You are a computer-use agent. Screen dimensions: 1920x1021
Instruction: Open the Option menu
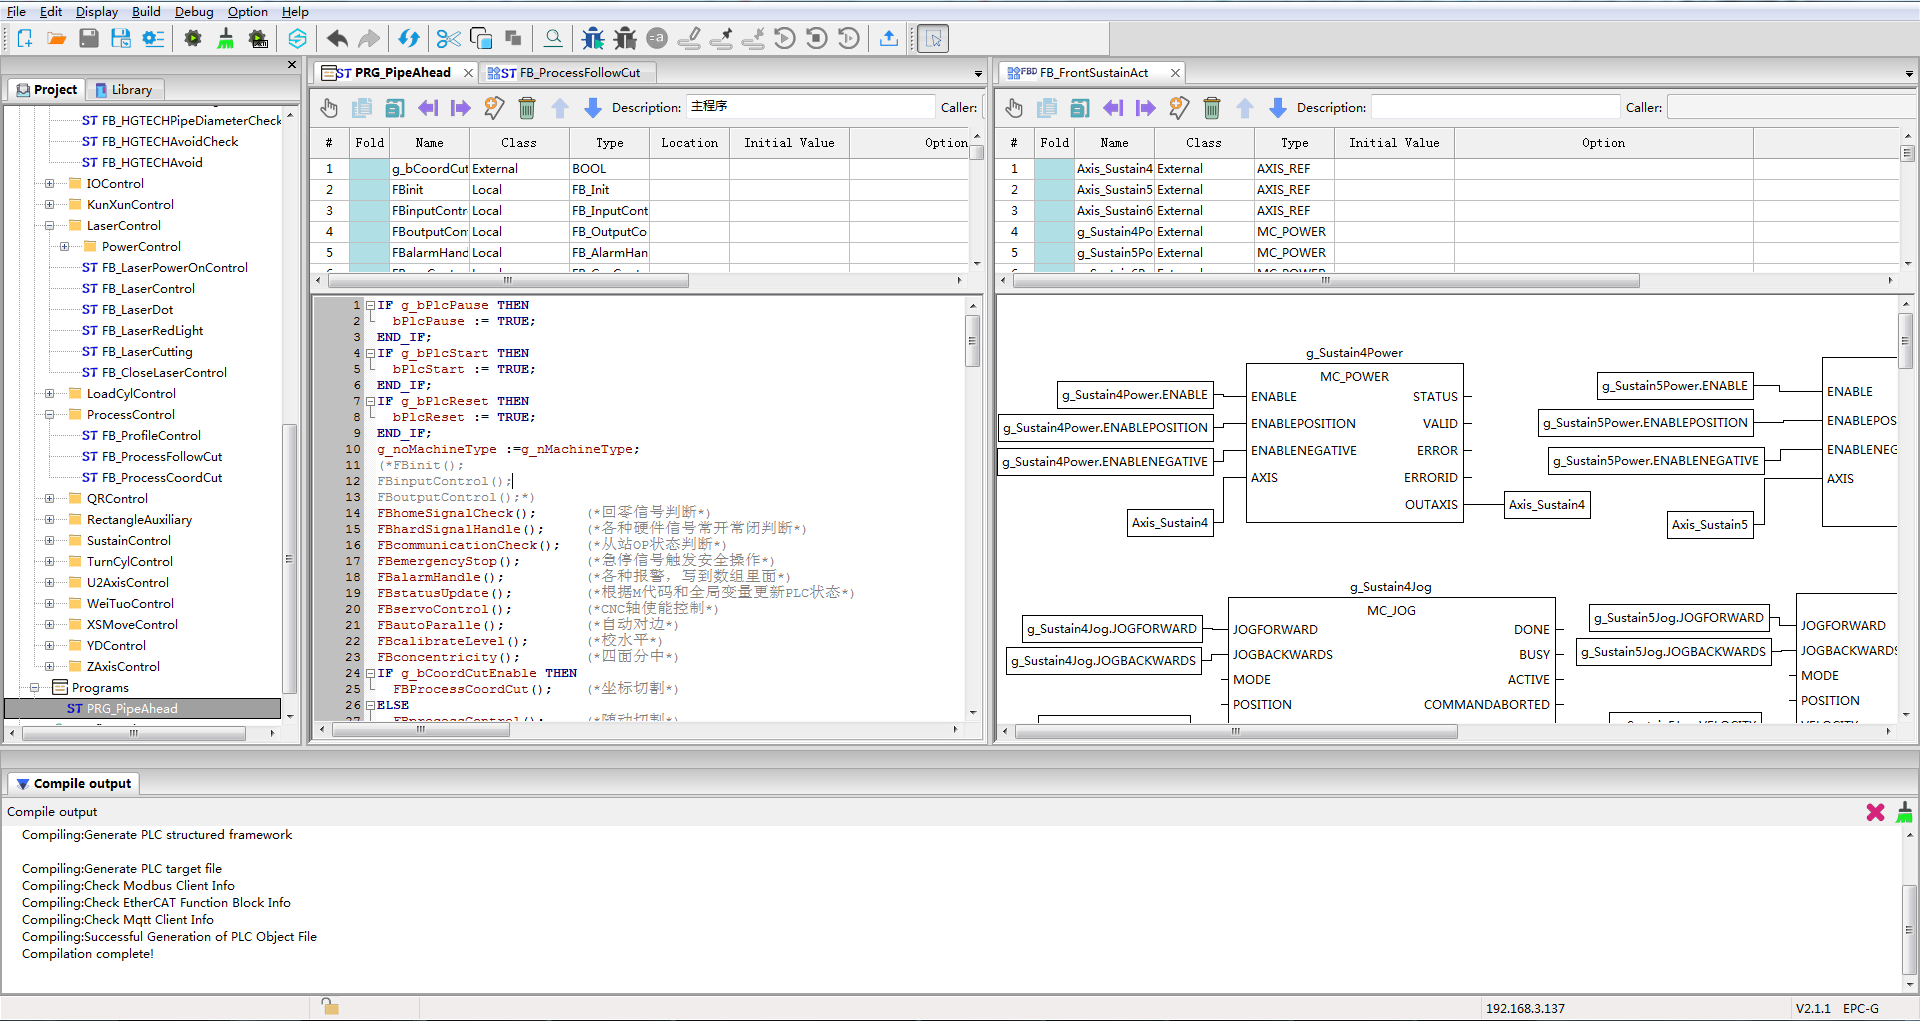(247, 11)
